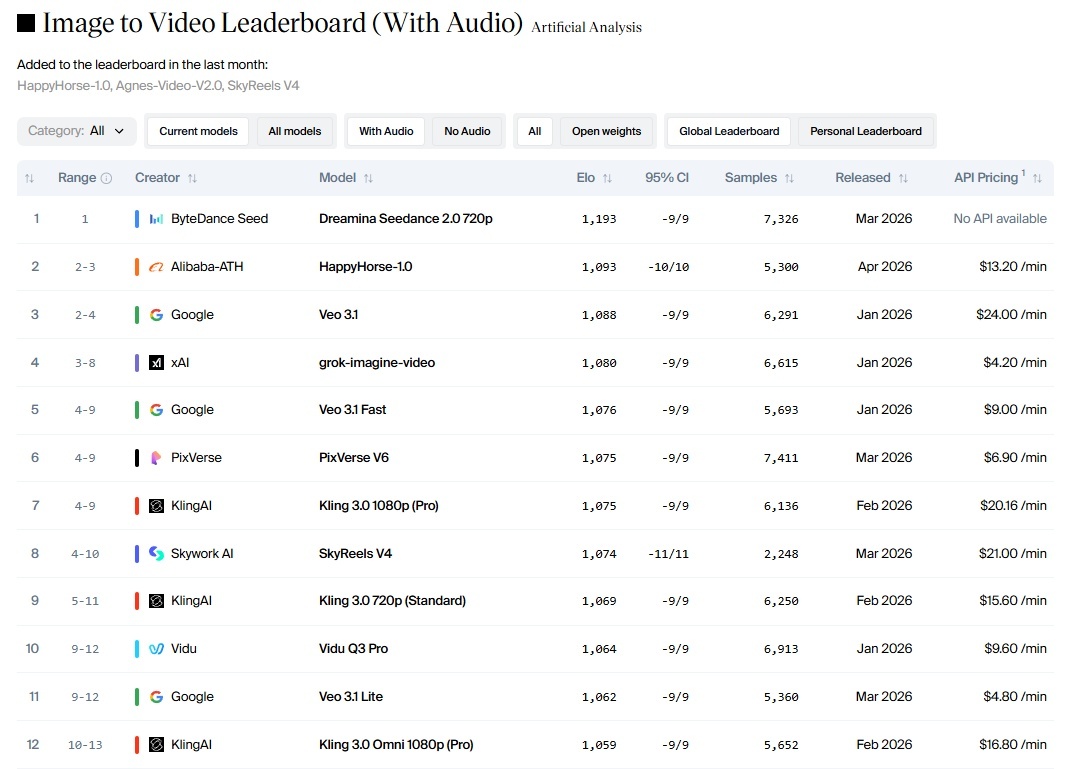Select the Kling 3.0 Omni 1080p (Pro) model
This screenshot has width=1070, height=769.
396,744
